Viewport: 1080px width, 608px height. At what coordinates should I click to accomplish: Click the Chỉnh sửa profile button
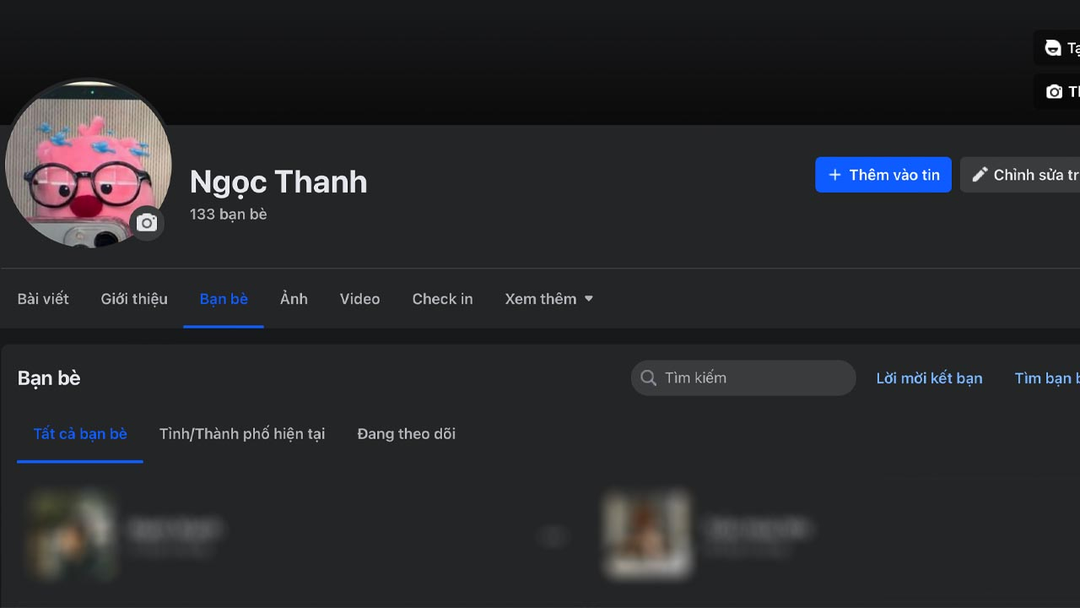(x=1030, y=174)
